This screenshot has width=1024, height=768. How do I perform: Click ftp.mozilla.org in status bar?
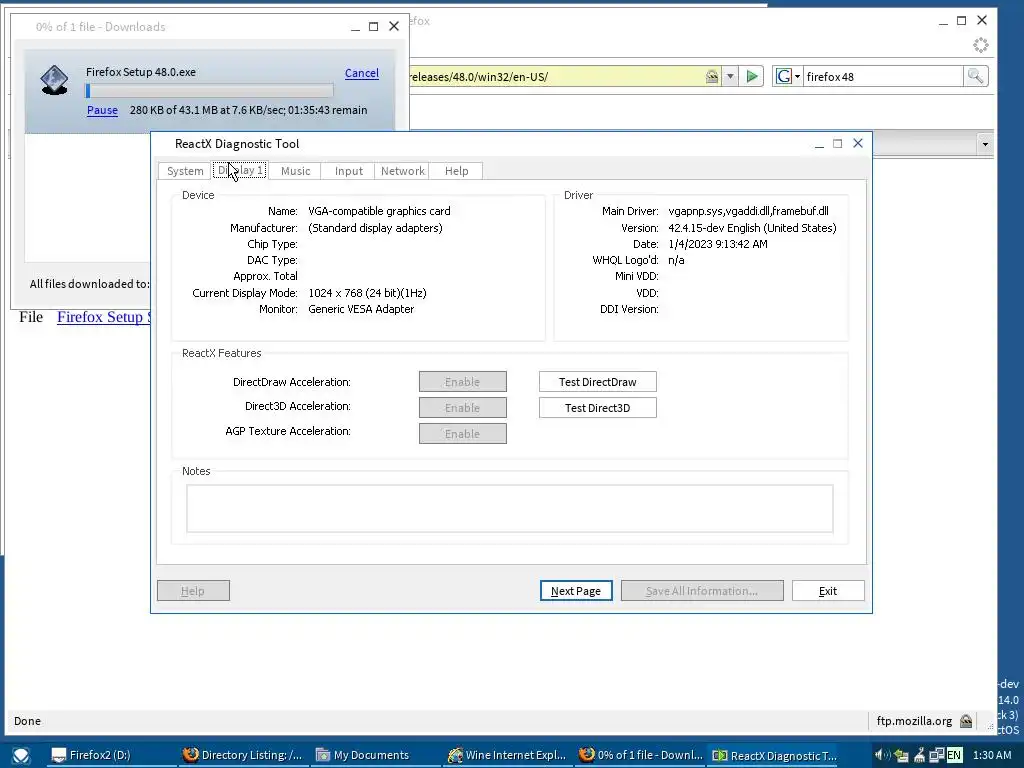tap(914, 721)
